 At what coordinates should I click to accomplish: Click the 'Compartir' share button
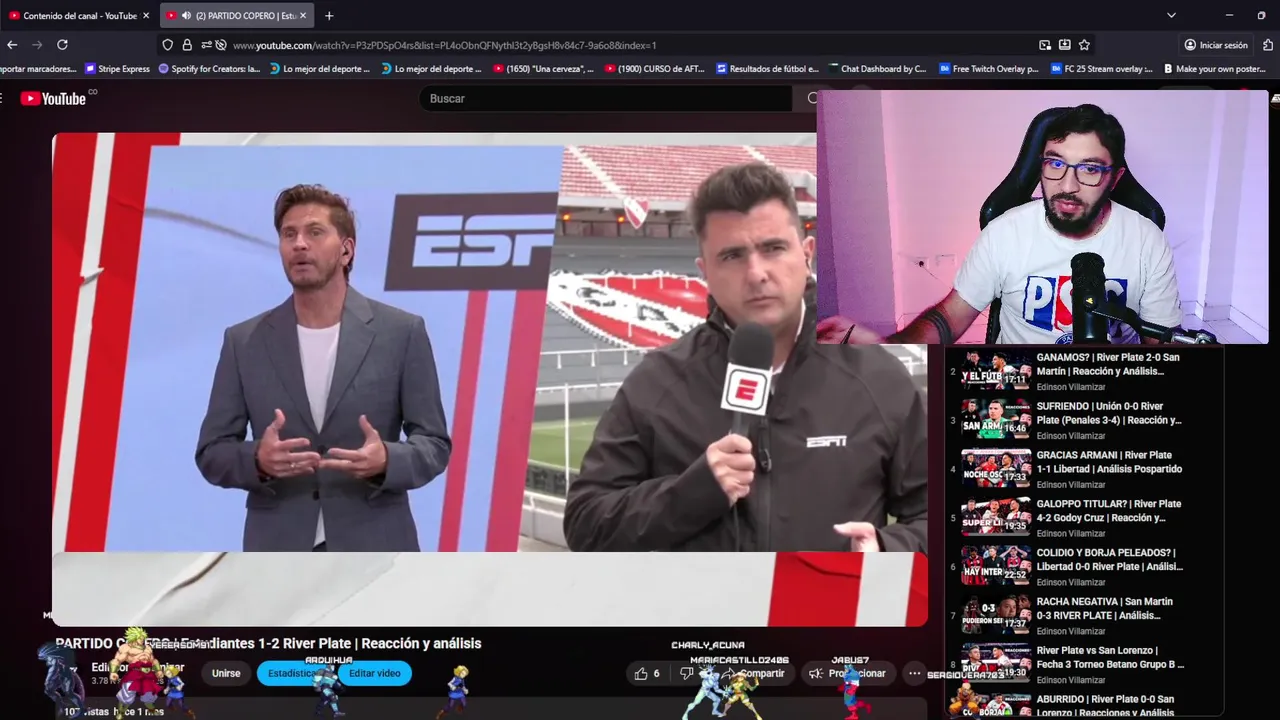(755, 673)
